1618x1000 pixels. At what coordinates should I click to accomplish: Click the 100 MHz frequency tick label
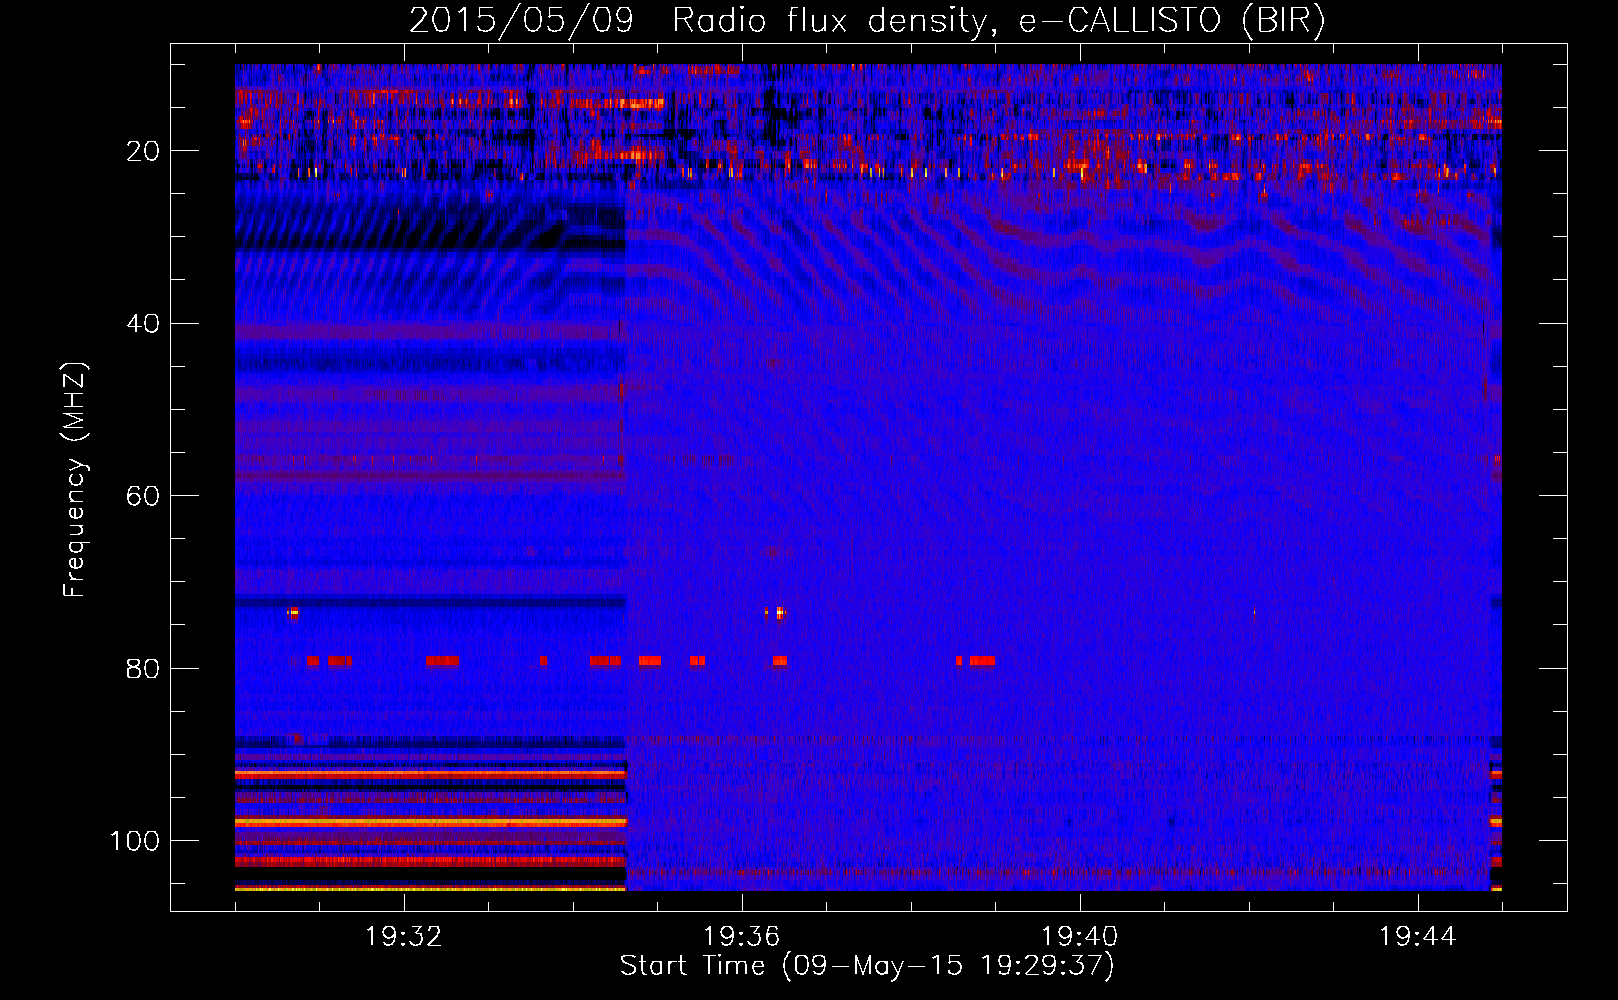pyautogui.click(x=135, y=841)
